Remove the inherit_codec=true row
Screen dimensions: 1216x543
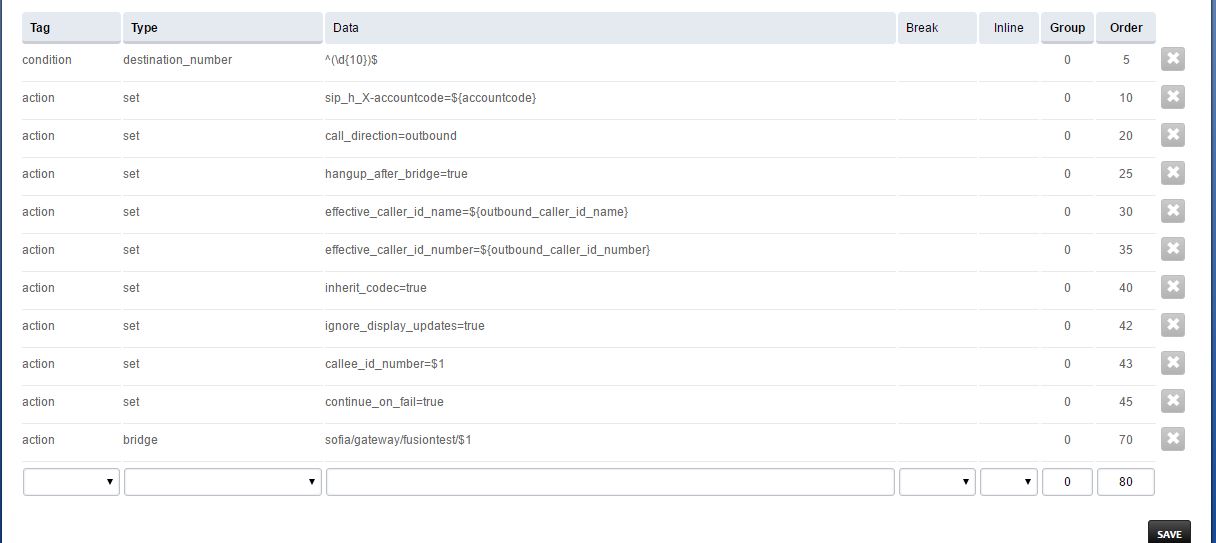[x=1173, y=287]
